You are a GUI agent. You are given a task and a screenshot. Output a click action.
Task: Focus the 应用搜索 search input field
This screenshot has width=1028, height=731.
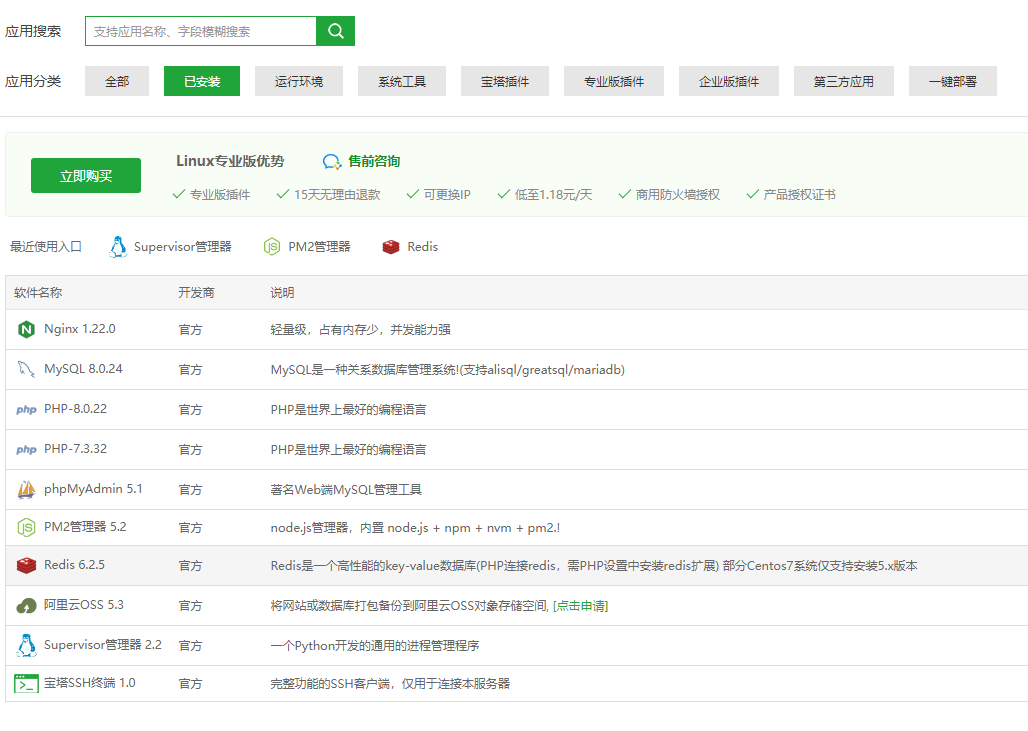pyautogui.click(x=201, y=31)
